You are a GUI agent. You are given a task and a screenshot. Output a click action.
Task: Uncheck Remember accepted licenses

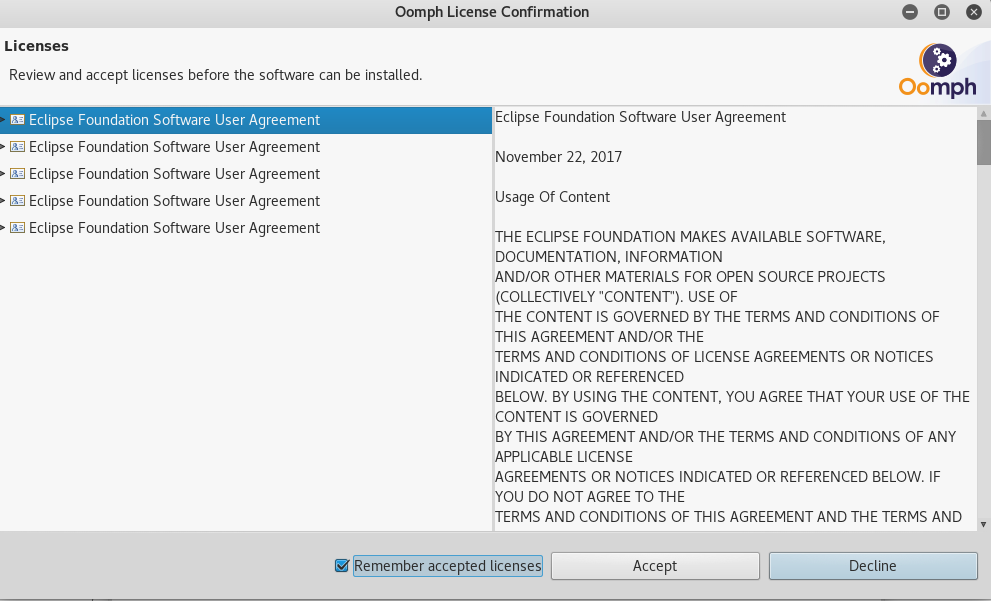click(341, 565)
